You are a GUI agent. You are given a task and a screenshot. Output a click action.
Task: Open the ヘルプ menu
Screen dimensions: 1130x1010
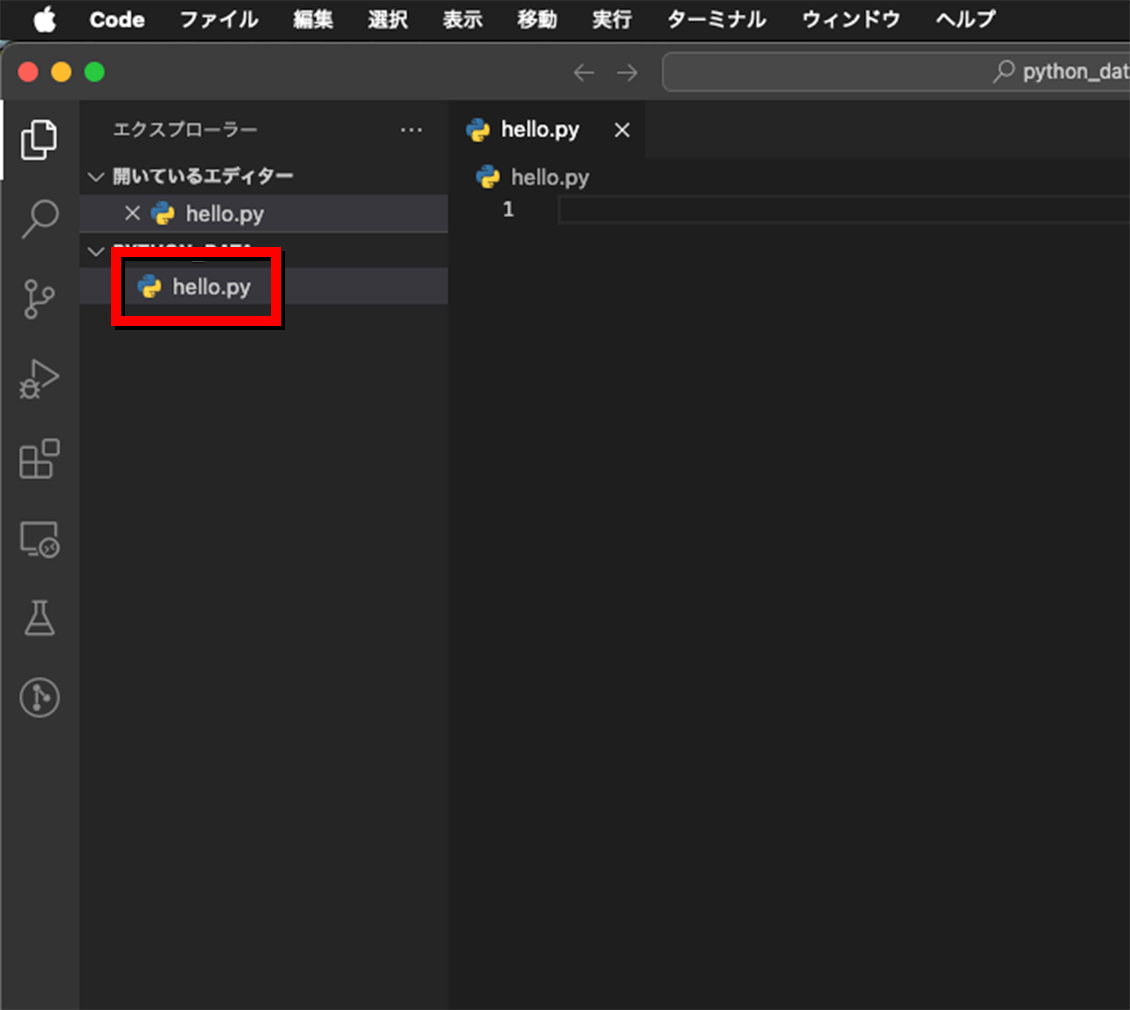tap(966, 19)
